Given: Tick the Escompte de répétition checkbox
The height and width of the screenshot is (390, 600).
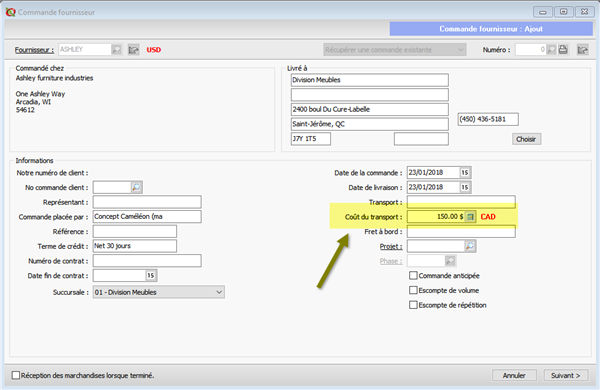Looking at the screenshot, I should coord(413,305).
